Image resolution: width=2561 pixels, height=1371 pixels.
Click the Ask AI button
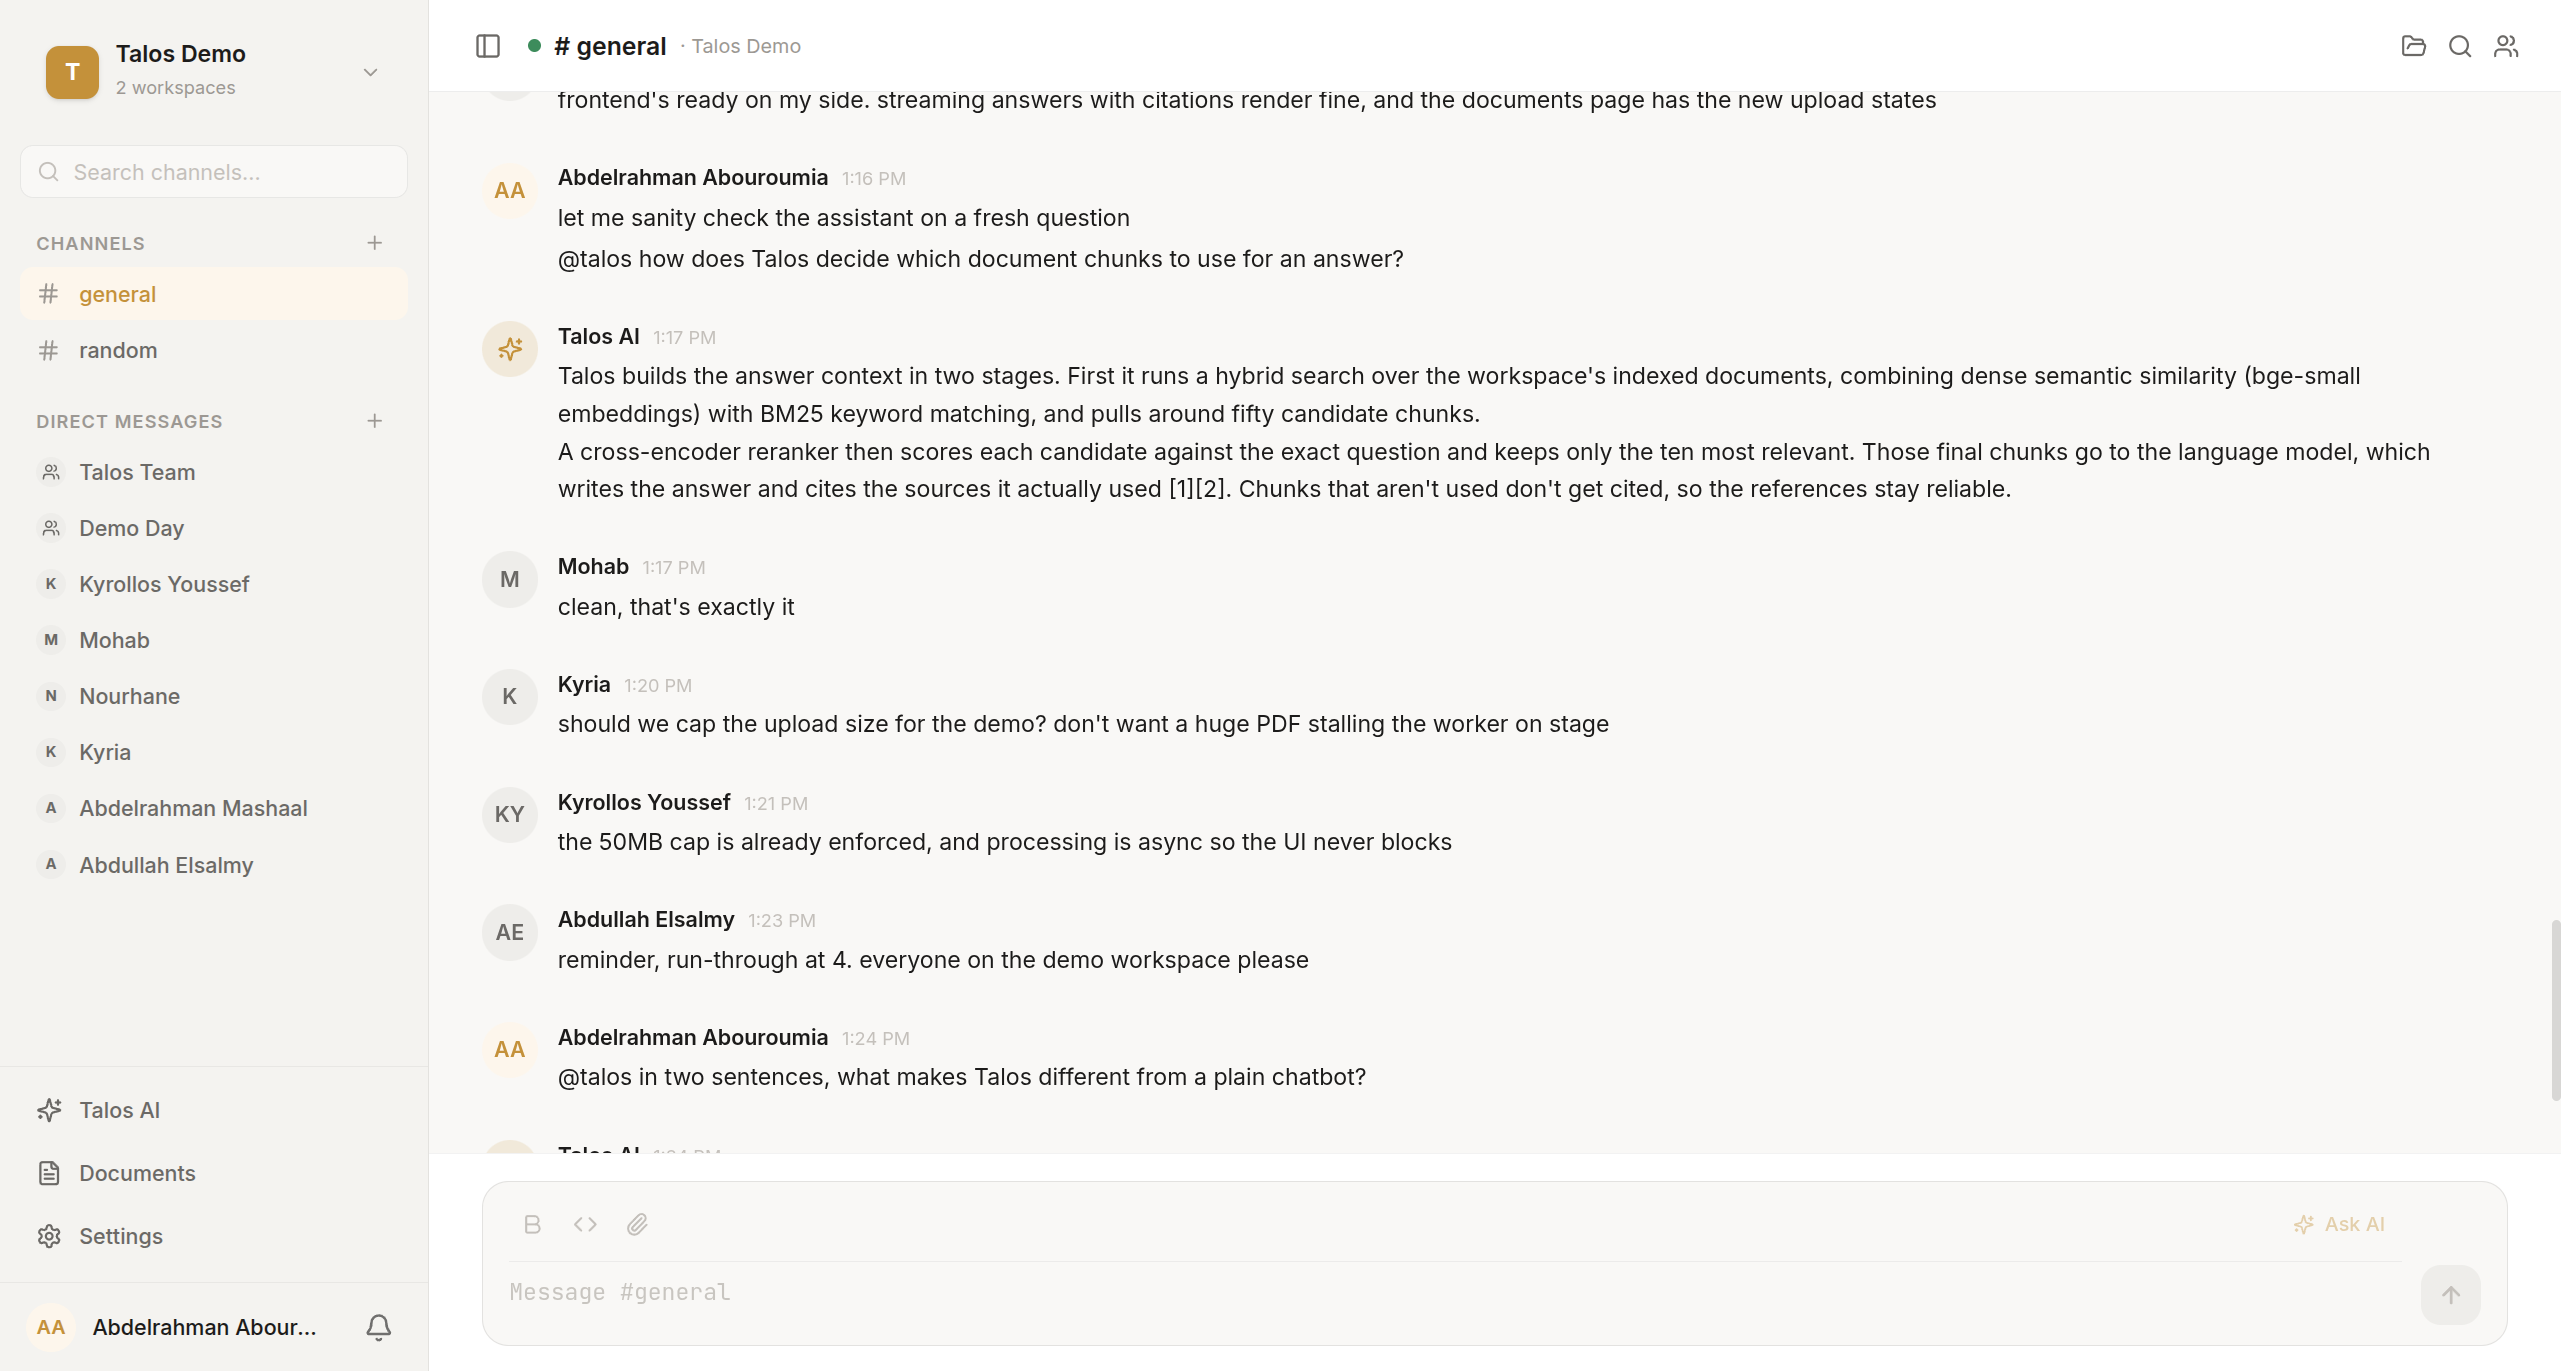pyautogui.click(x=2339, y=1224)
